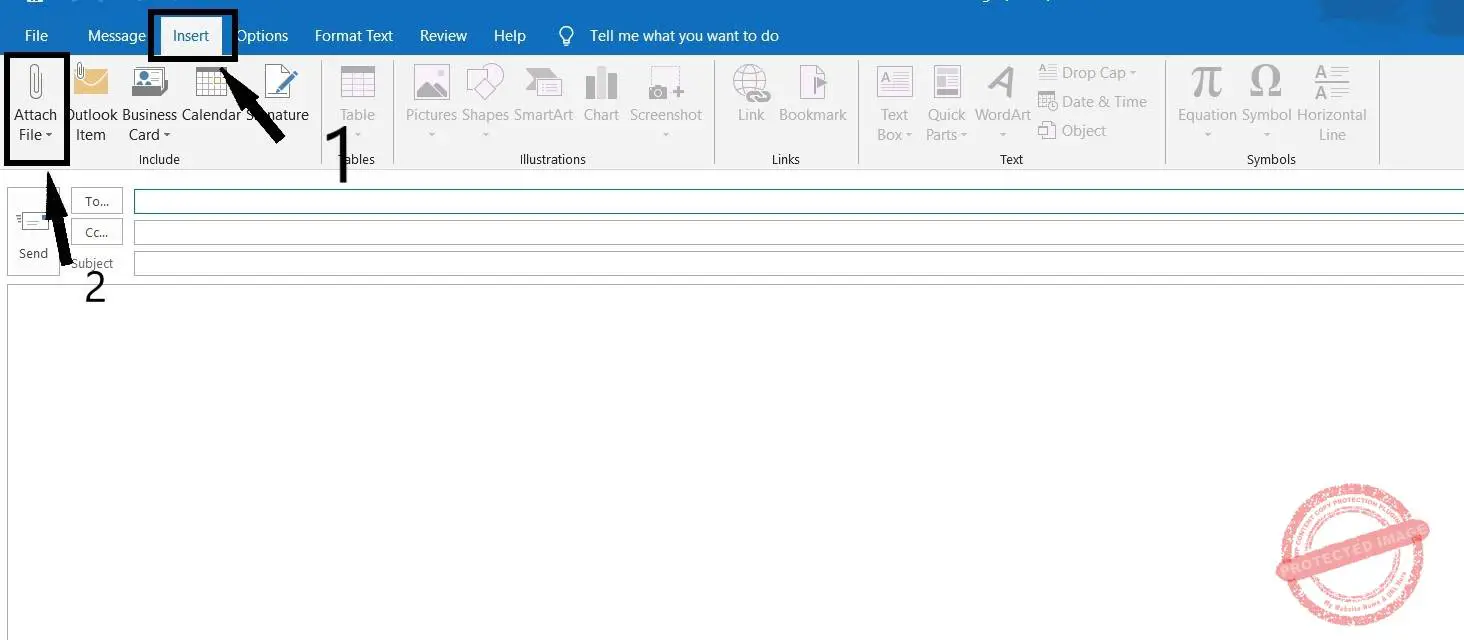Switch to the Format Text ribbon tab
Screen dimensions: 1464x640
(354, 35)
